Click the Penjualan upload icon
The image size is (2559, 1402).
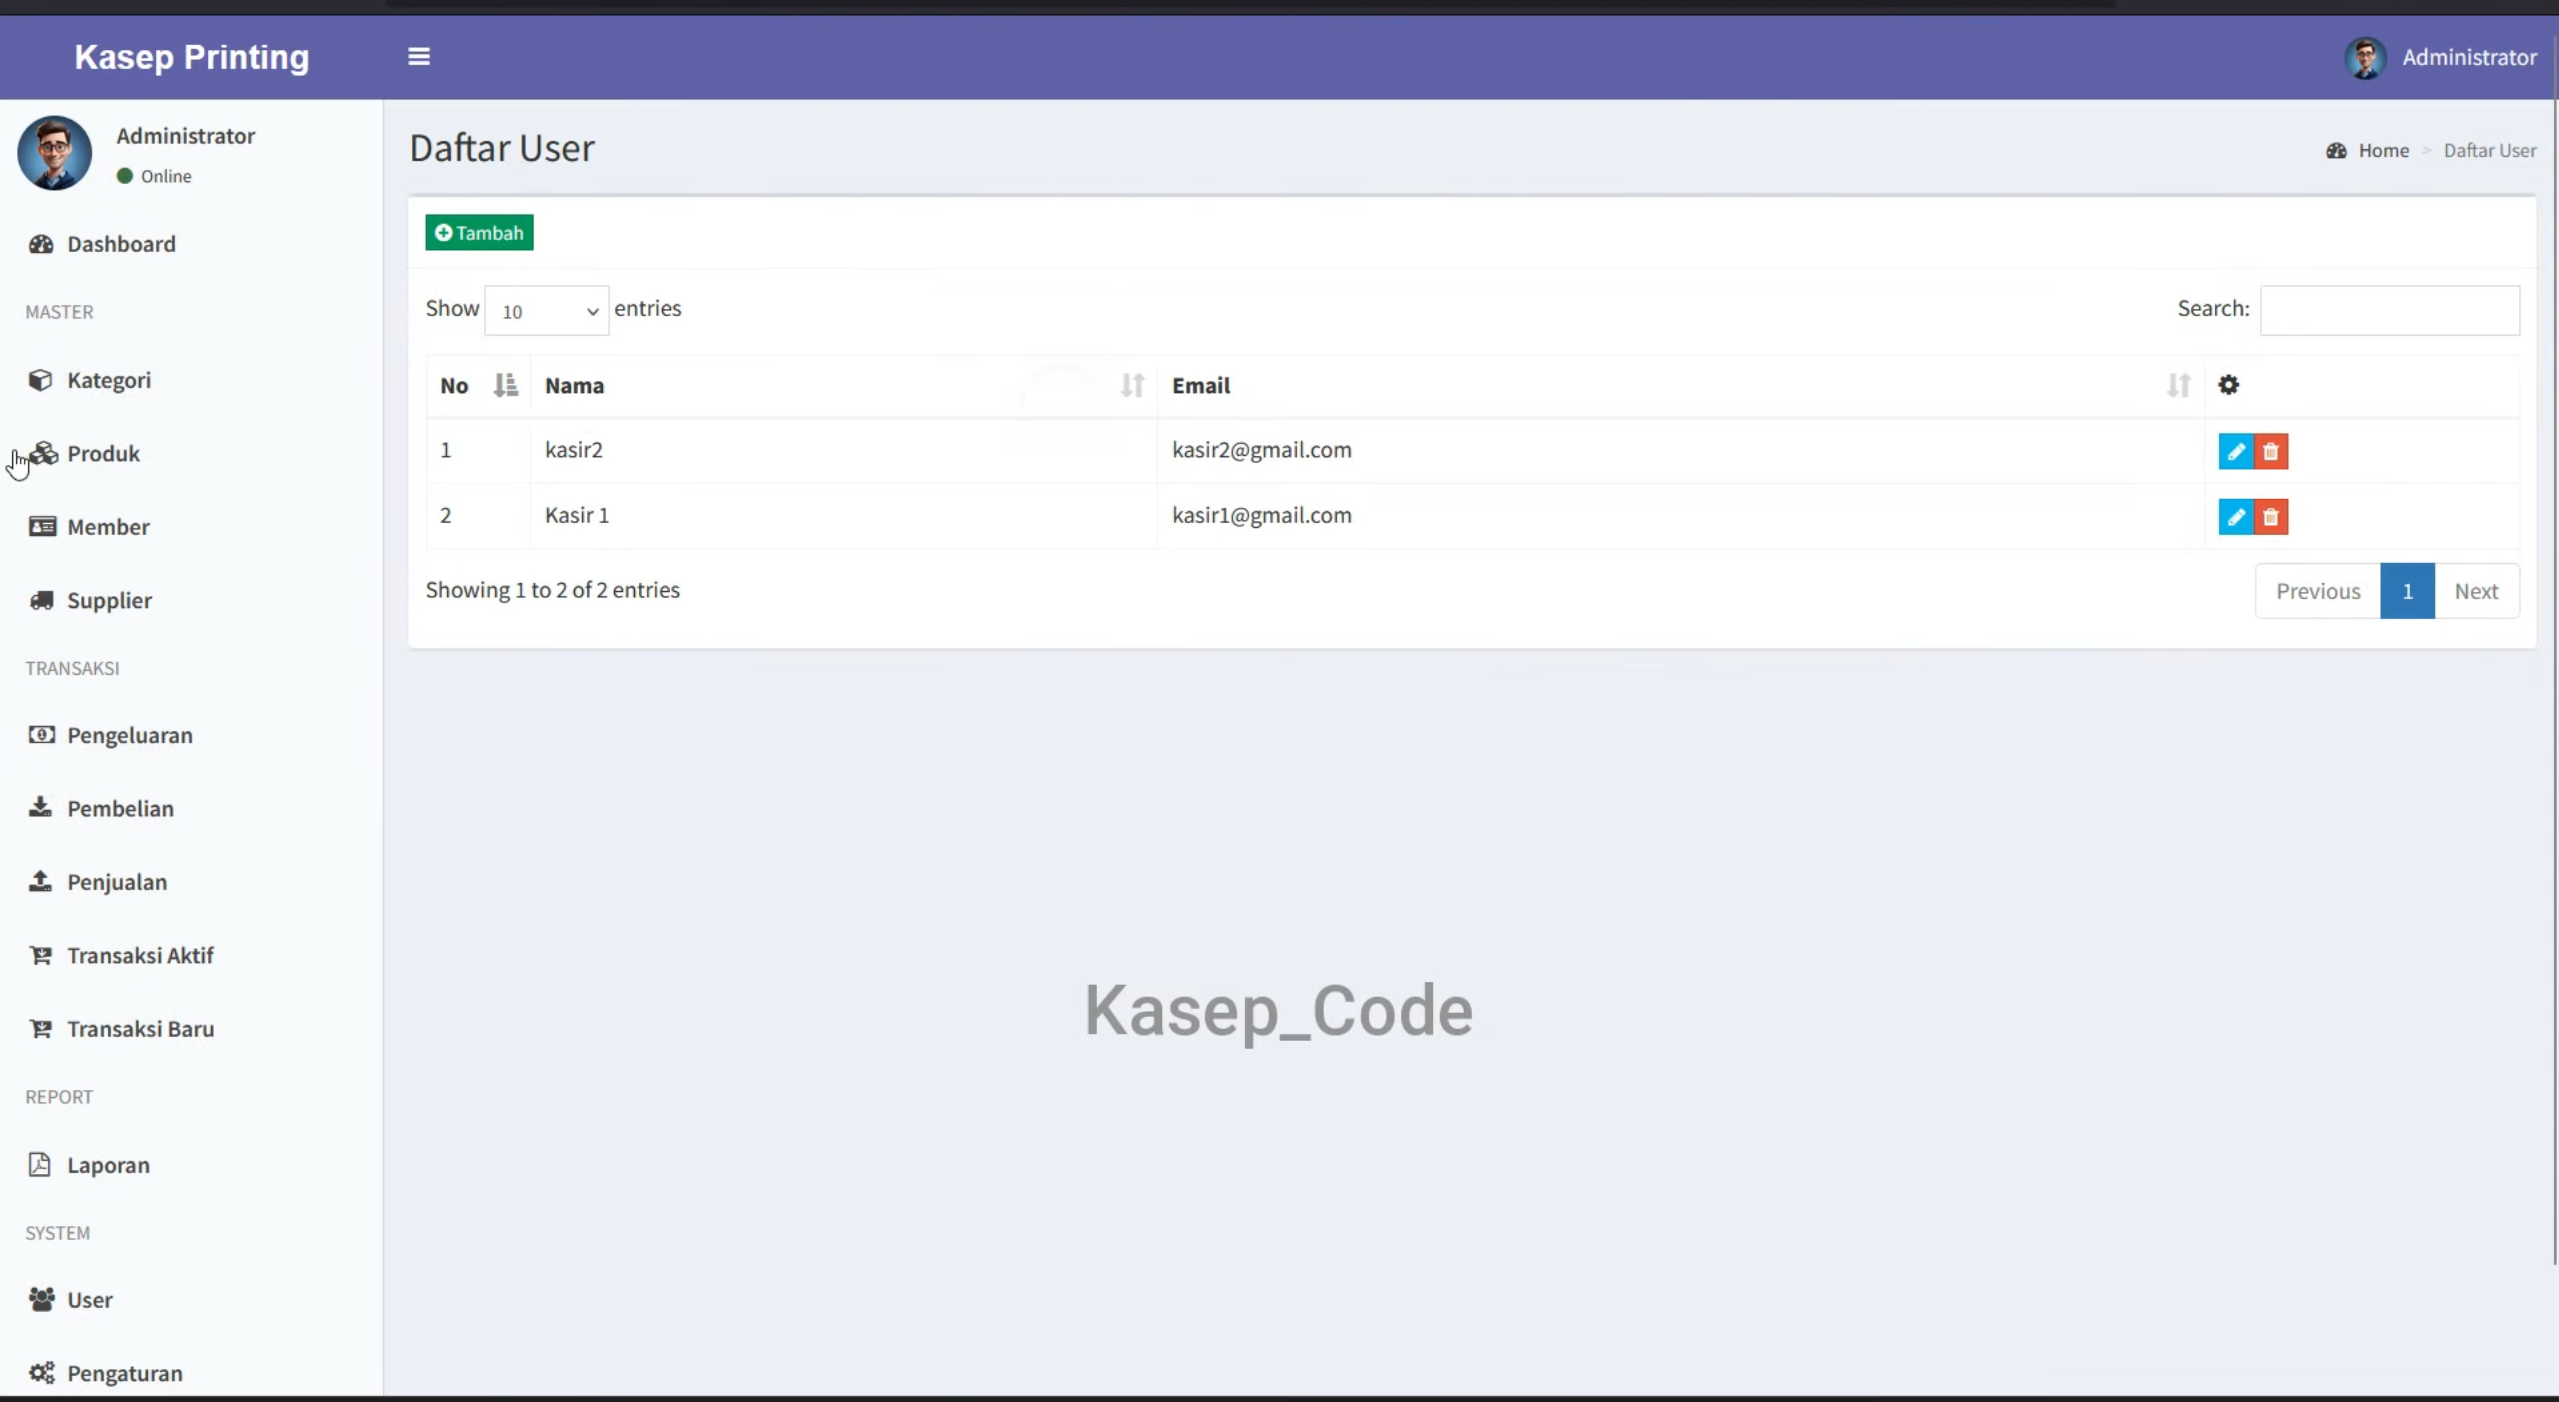(40, 881)
